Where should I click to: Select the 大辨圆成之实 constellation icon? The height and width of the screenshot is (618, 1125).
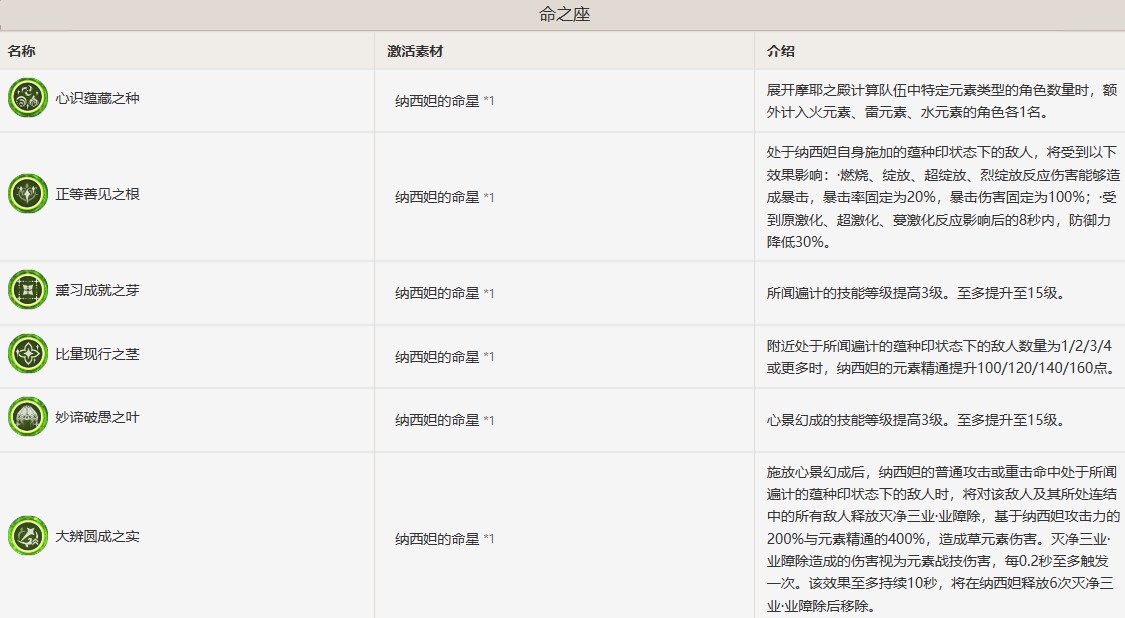28,536
